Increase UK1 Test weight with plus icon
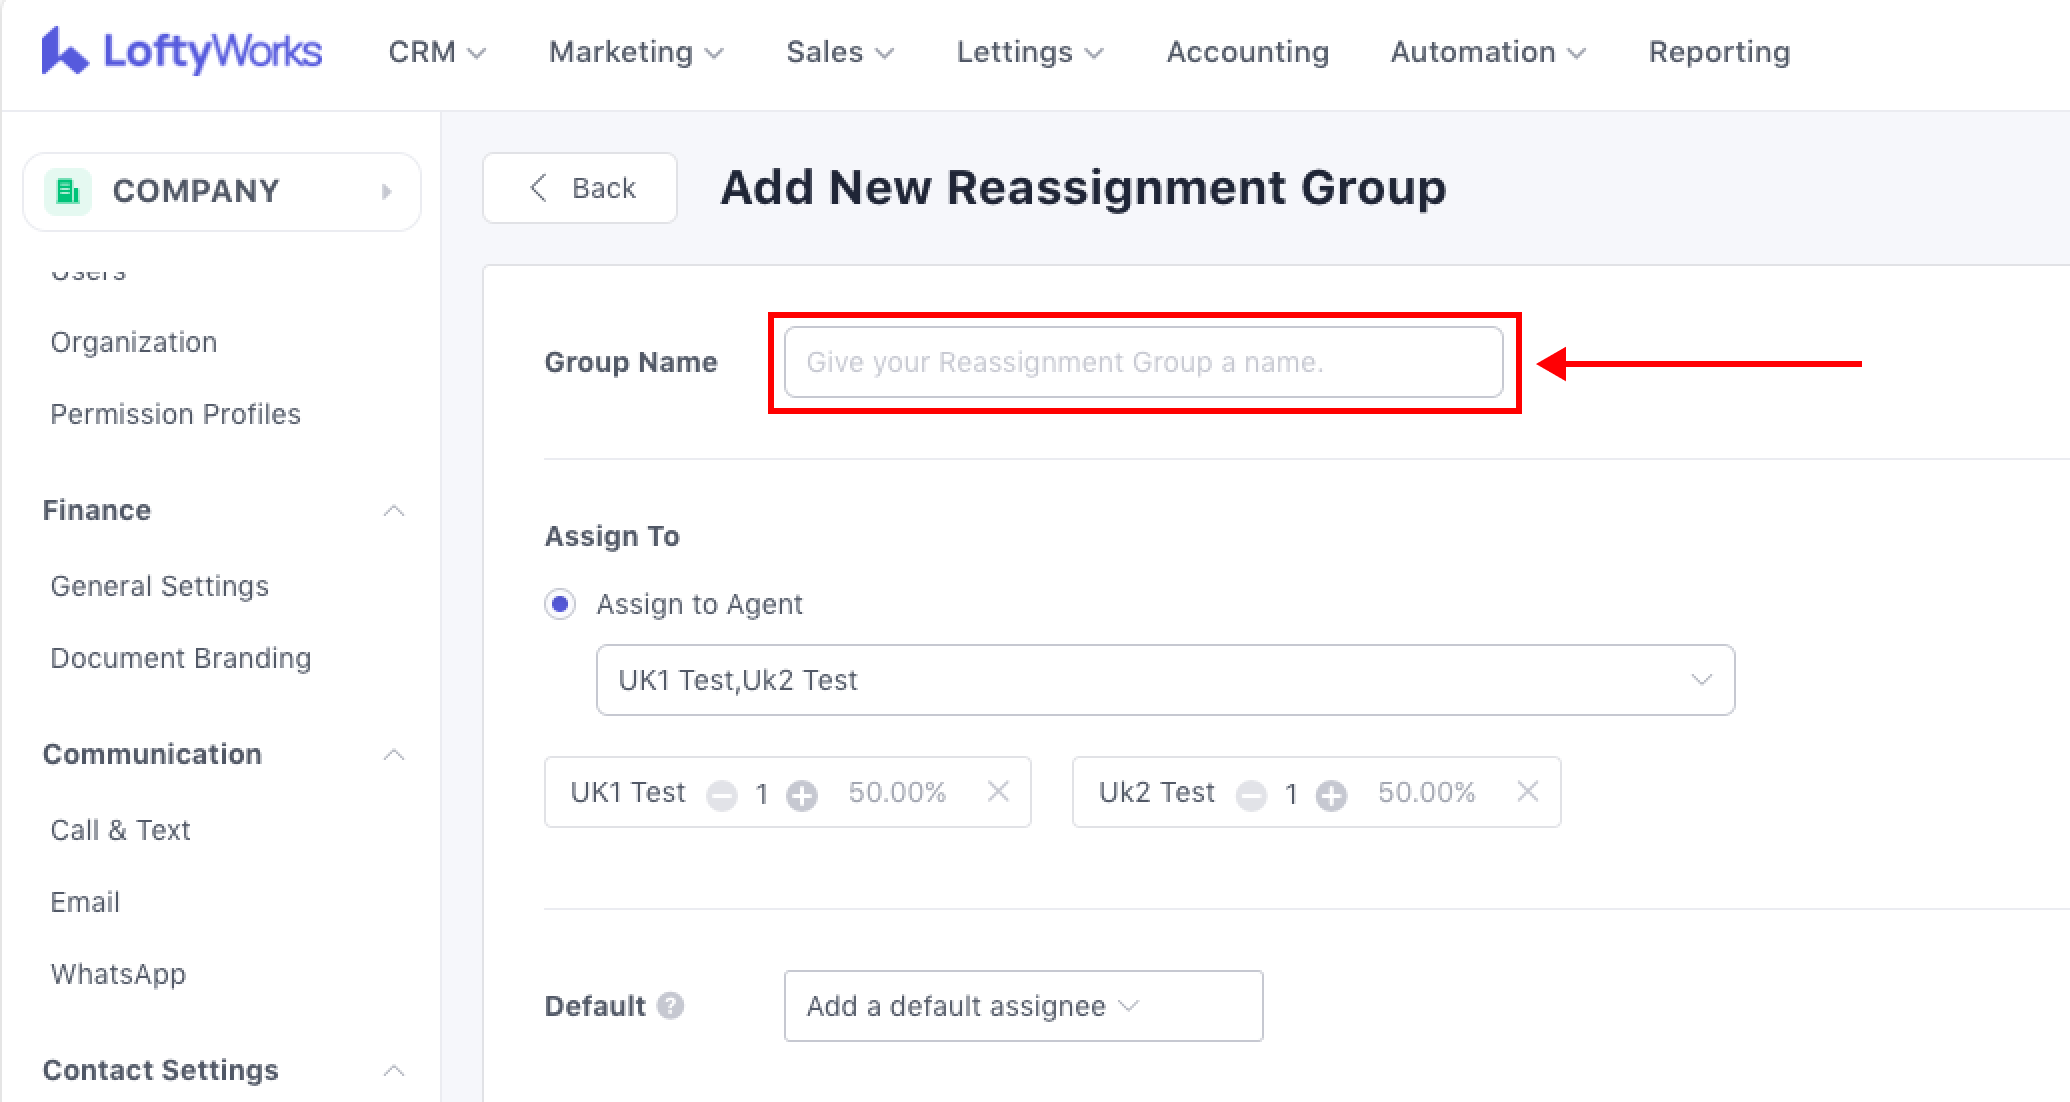The image size is (2070, 1102). 802,795
